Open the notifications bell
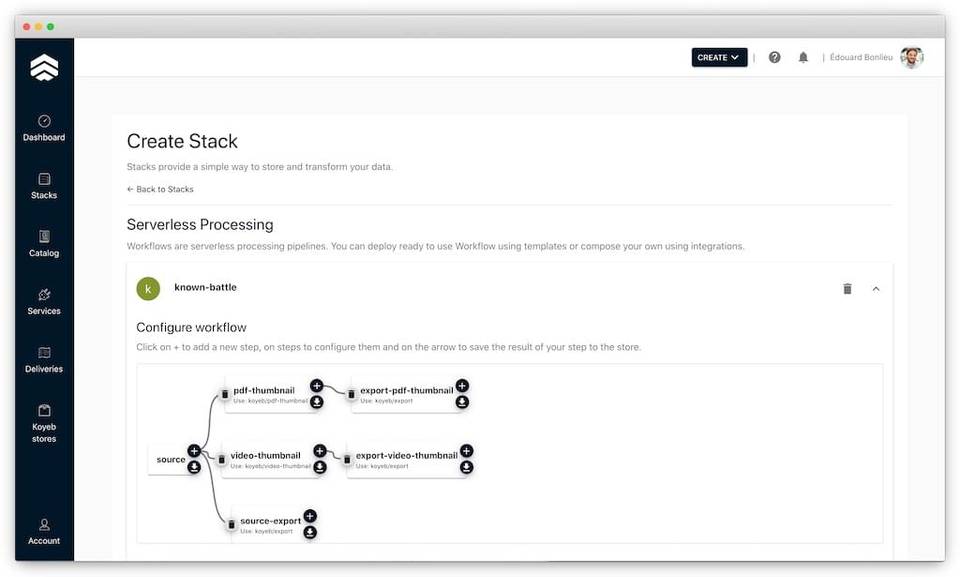This screenshot has width=960, height=577. pyautogui.click(x=803, y=58)
